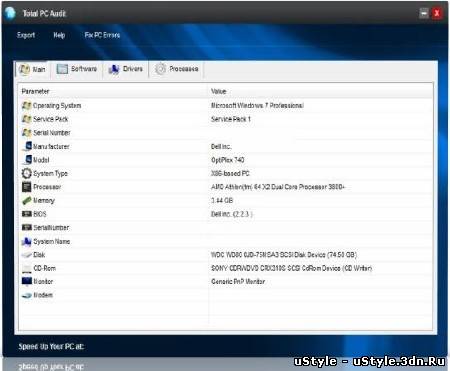This screenshot has height=371, width=450.
Task: Open the Help menu
Action: [x=59, y=35]
